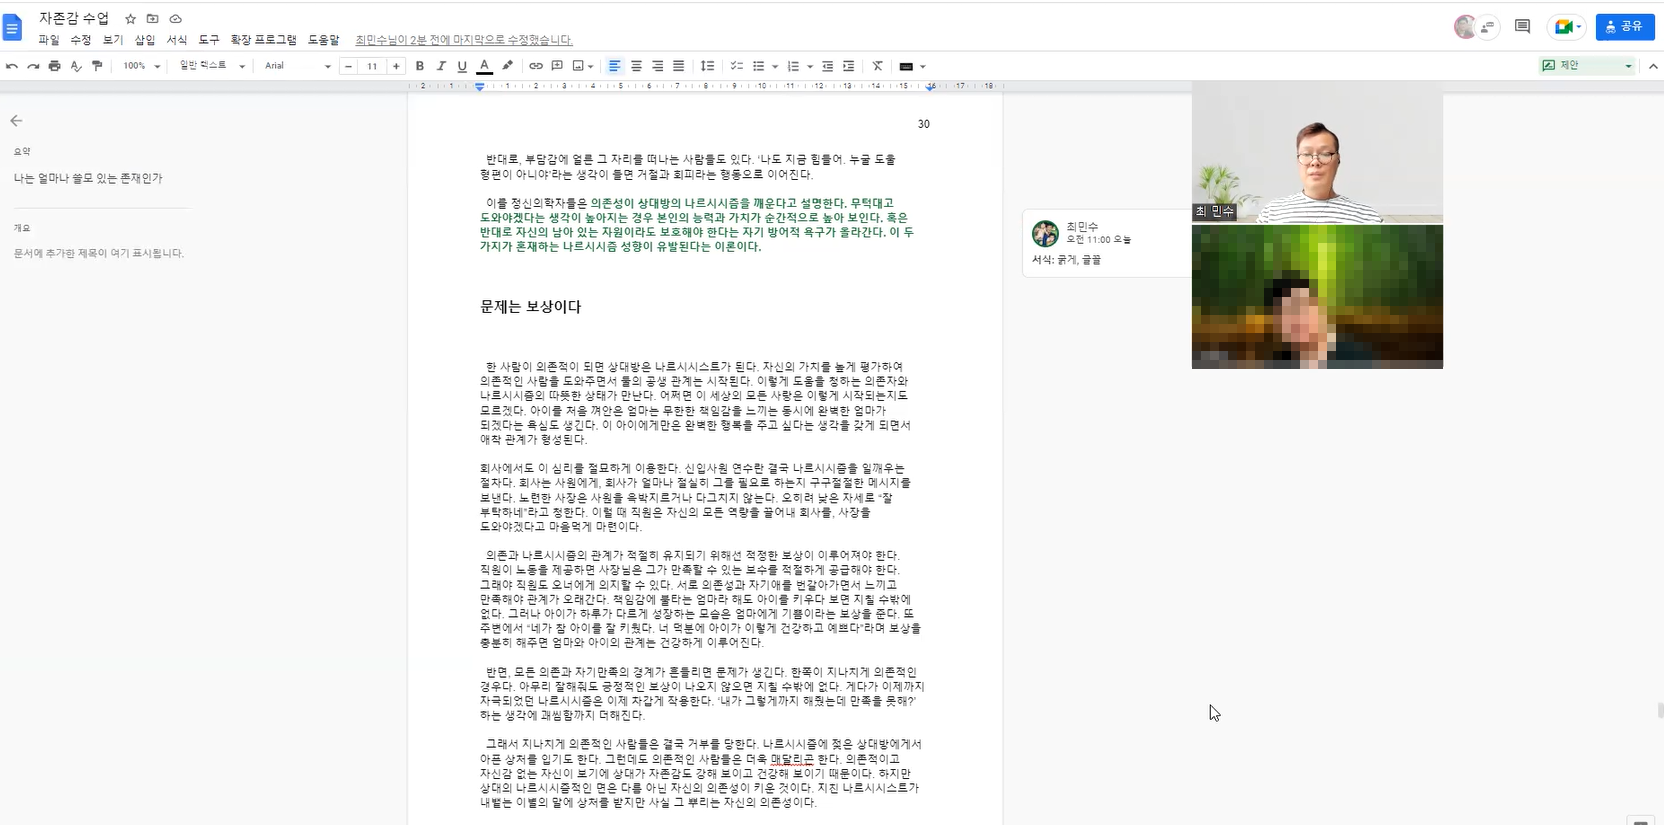The image size is (1664, 825).
Task: Click the 최 민수 video thumbnail
Action: click(1317, 152)
